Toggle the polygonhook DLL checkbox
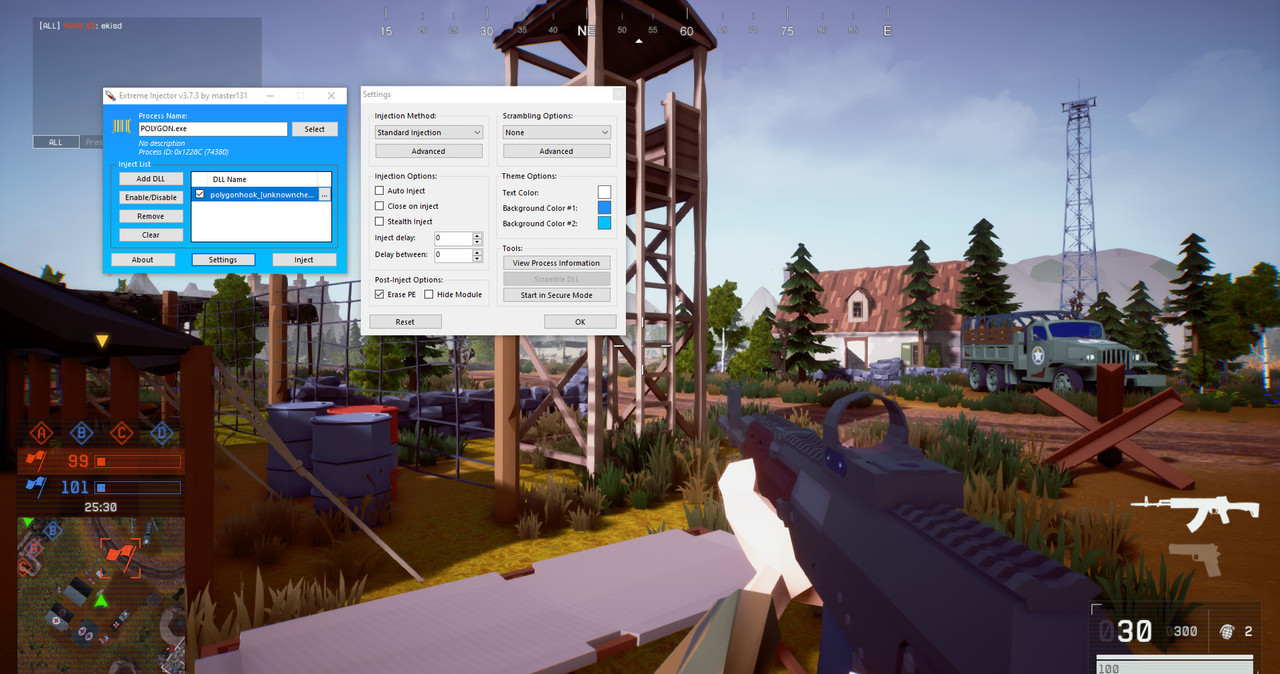 click(200, 195)
